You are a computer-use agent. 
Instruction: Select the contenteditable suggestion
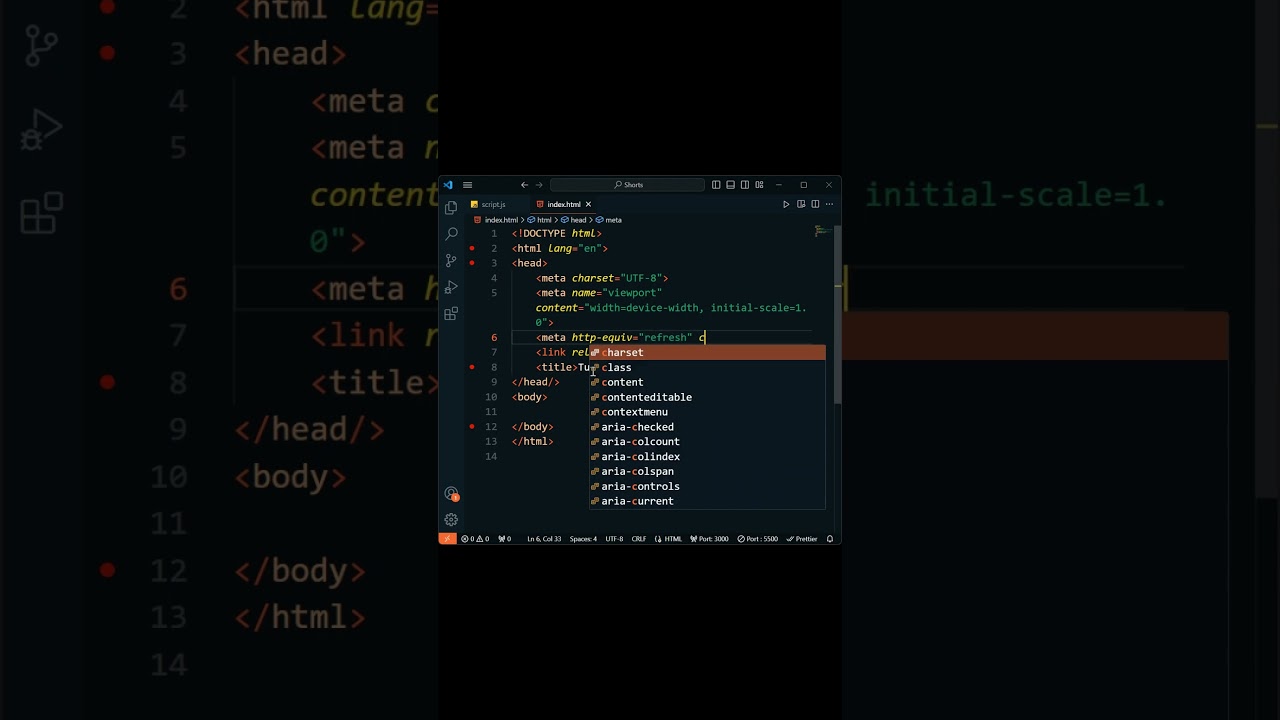tap(707, 397)
